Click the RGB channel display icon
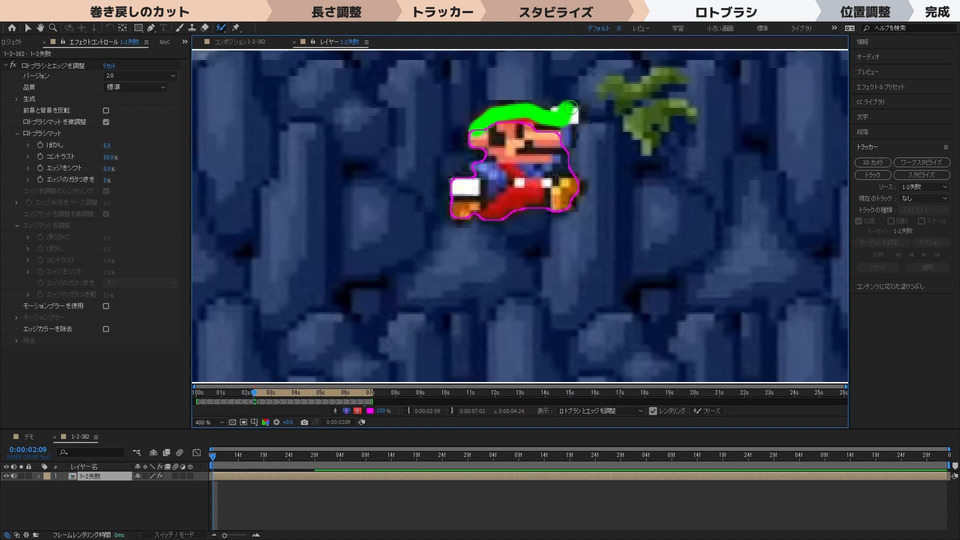Image resolution: width=960 pixels, height=540 pixels. [265, 422]
